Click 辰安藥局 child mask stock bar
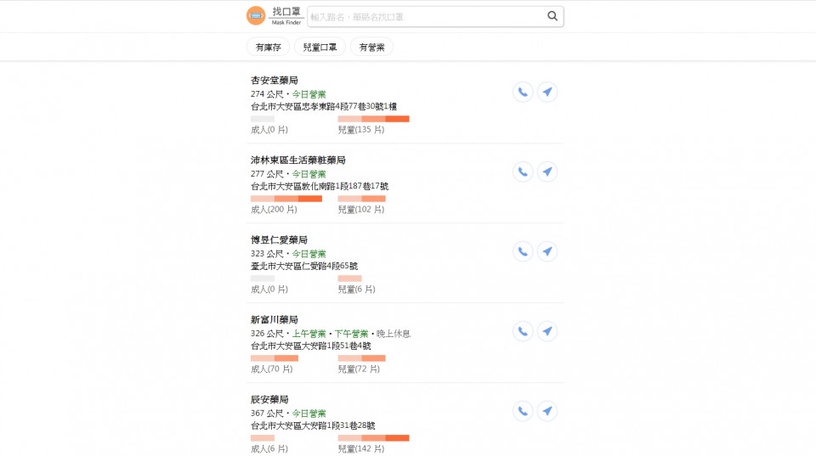 (374, 438)
